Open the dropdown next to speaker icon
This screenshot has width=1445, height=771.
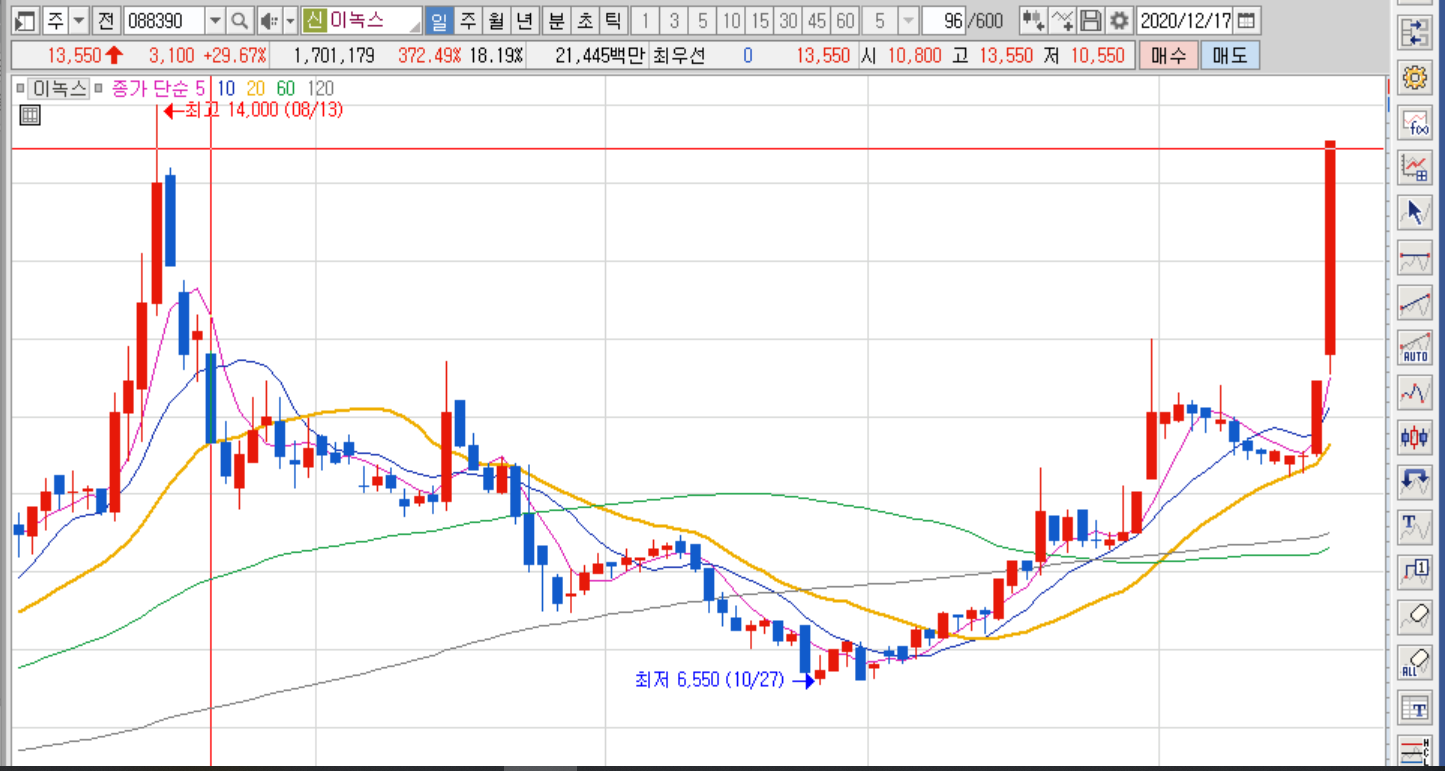290,20
